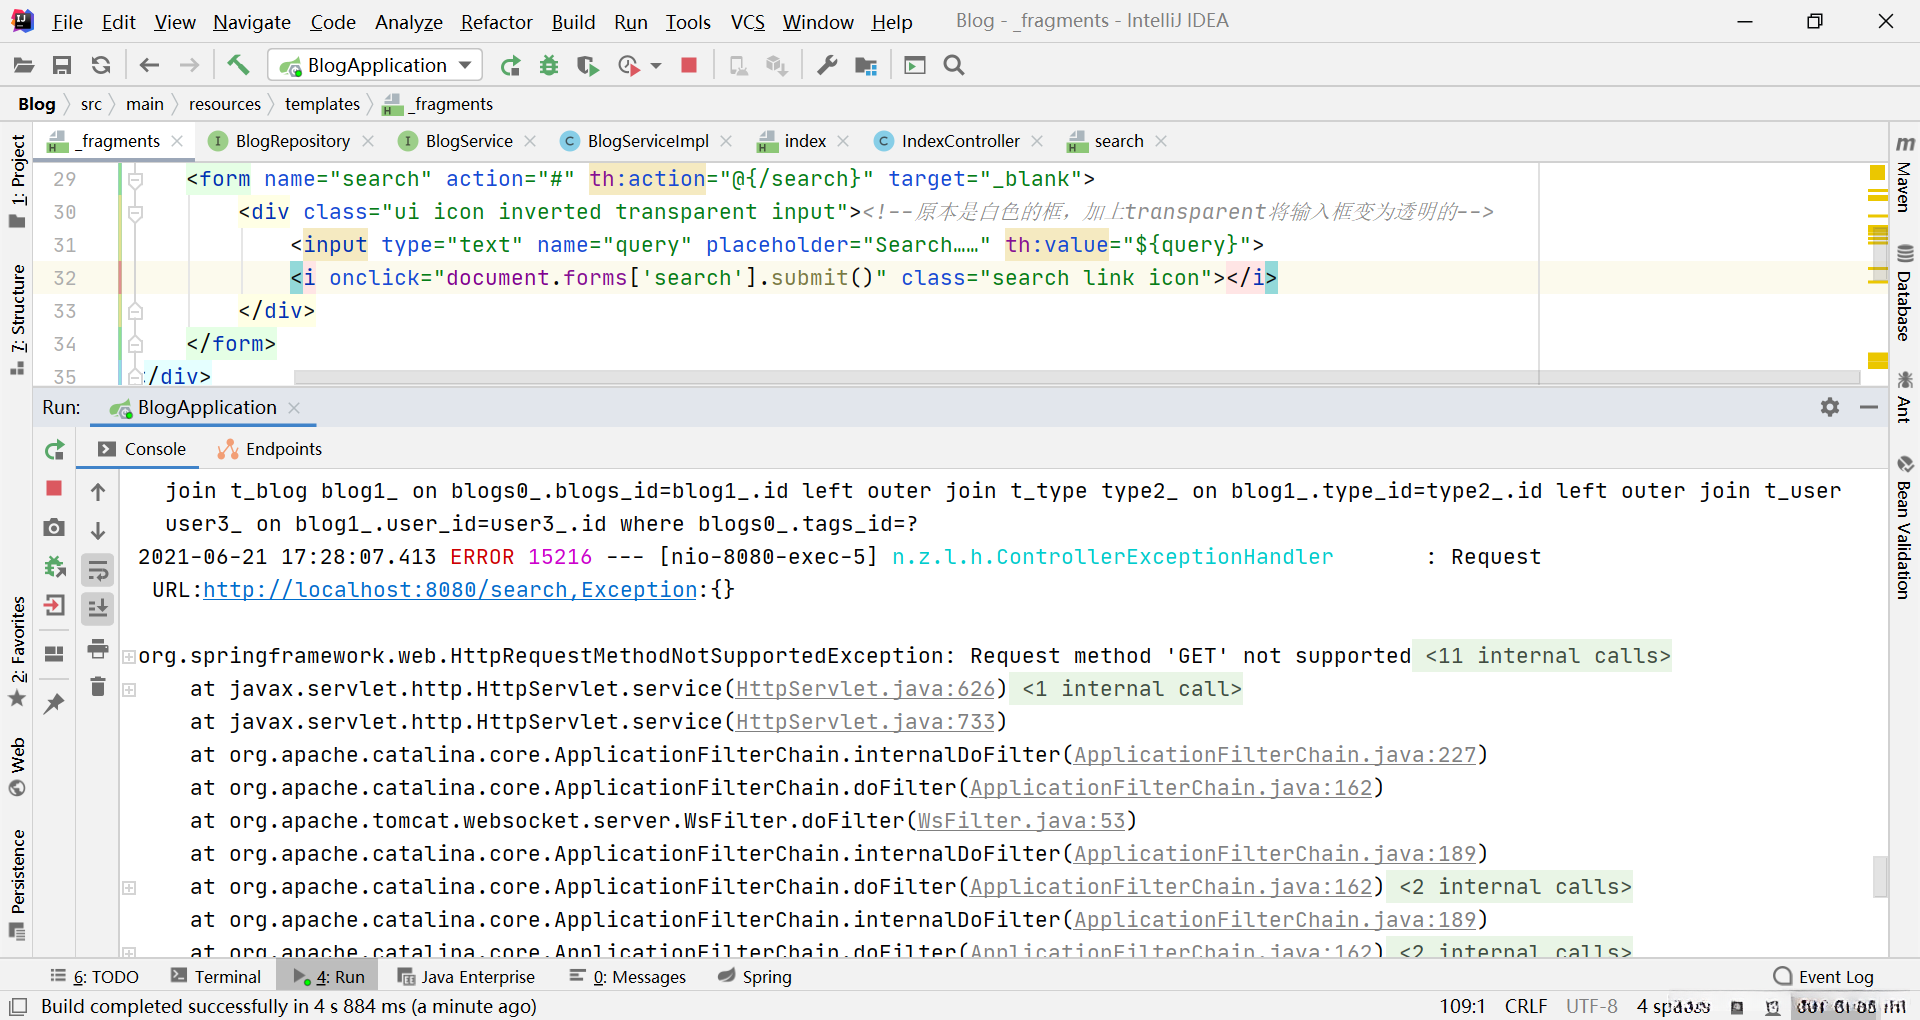Collapse the form tag fold at line 29
The height and width of the screenshot is (1020, 1920).
[135, 180]
